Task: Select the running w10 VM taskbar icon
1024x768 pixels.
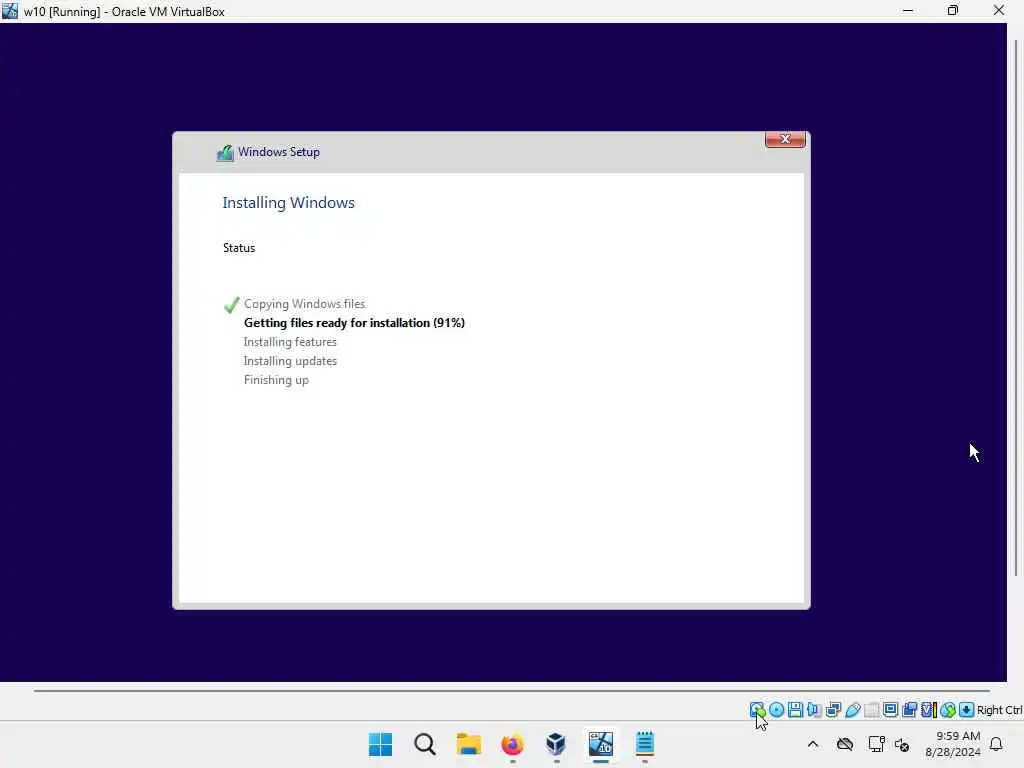Action: [601, 744]
